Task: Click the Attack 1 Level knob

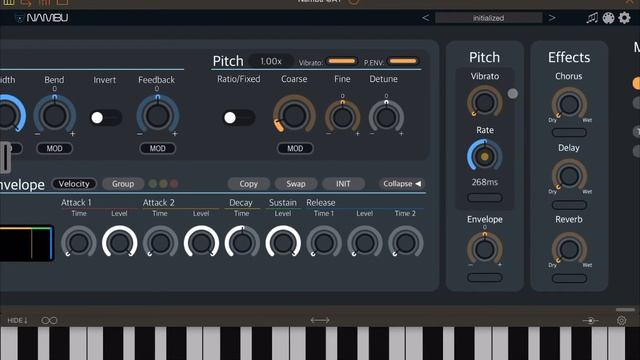Action: coord(120,243)
